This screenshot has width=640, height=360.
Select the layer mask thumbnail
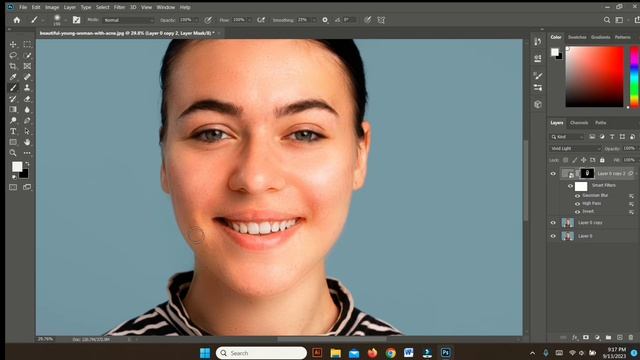click(x=587, y=173)
